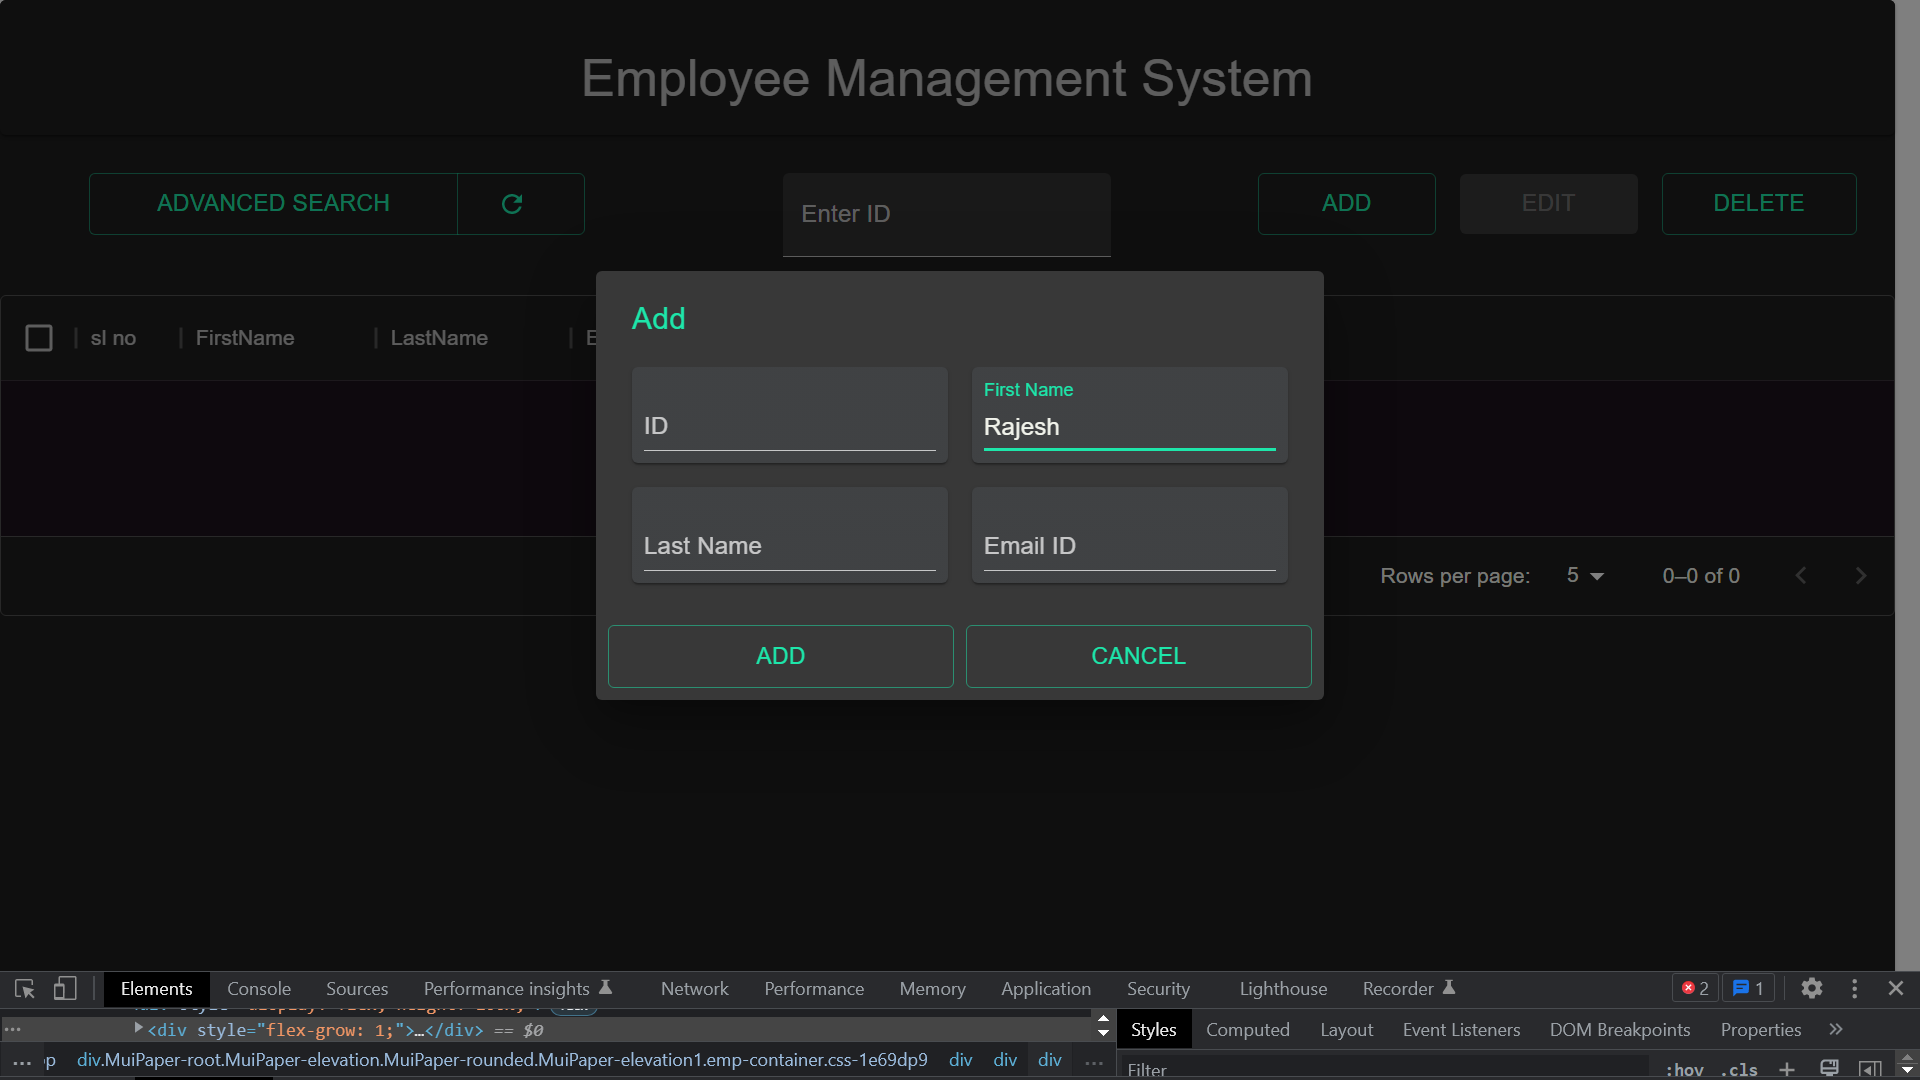
Task: Click the ADVANCED SEARCH button
Action: coord(273,204)
